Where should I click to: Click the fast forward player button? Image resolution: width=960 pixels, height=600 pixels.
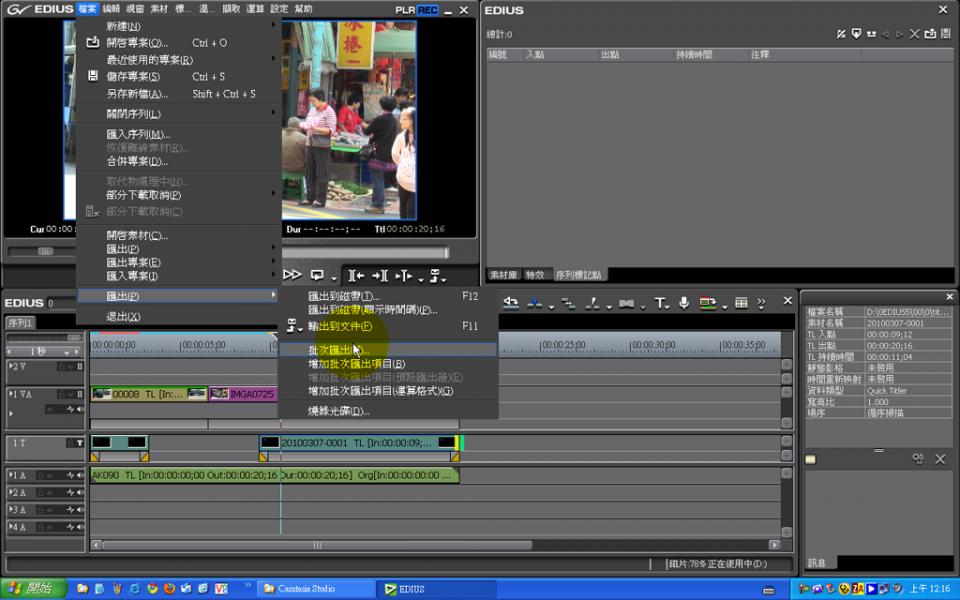[x=292, y=275]
